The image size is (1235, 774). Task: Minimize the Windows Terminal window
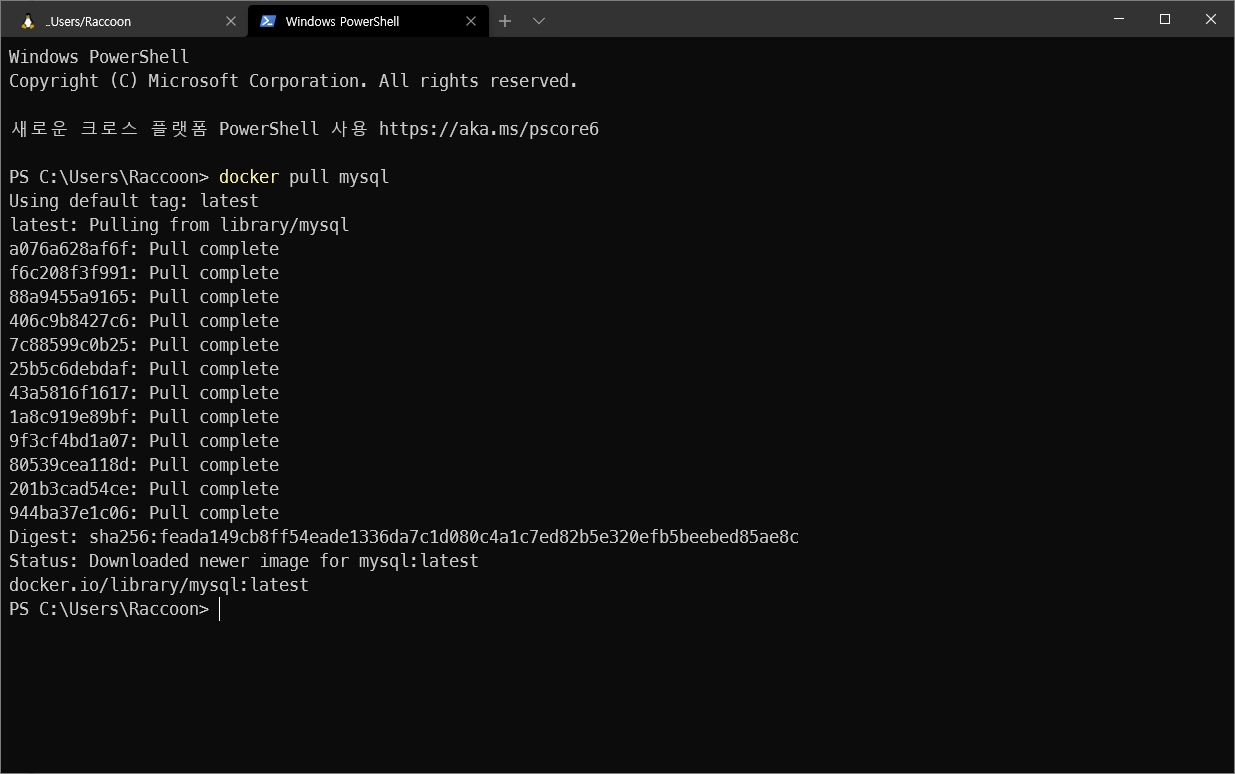pos(1118,19)
